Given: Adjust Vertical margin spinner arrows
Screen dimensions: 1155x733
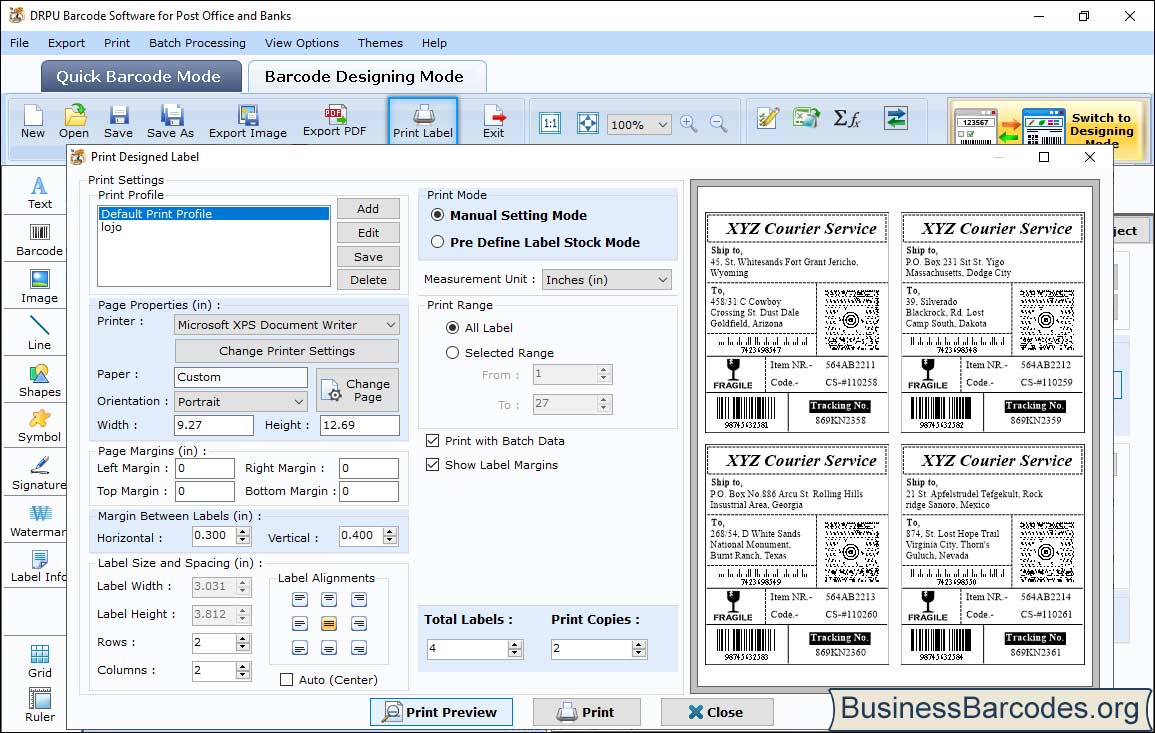Looking at the screenshot, I should pos(390,536).
